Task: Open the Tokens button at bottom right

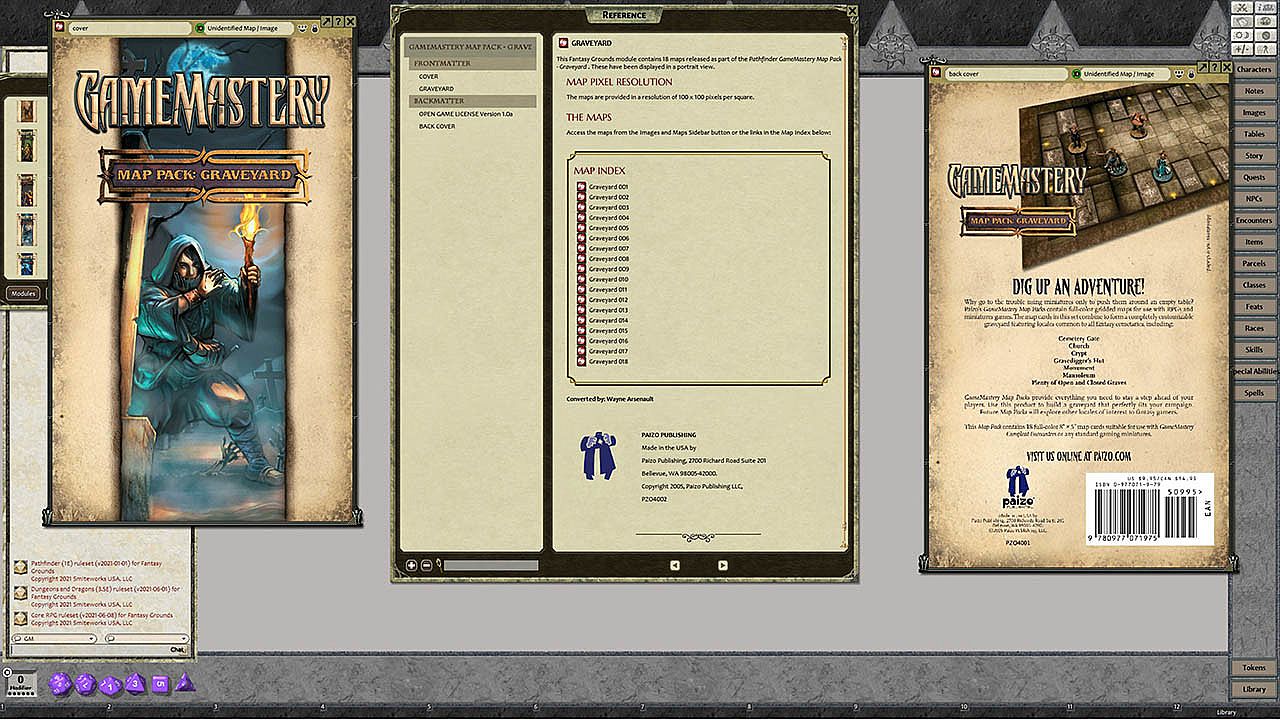Action: [x=1254, y=667]
